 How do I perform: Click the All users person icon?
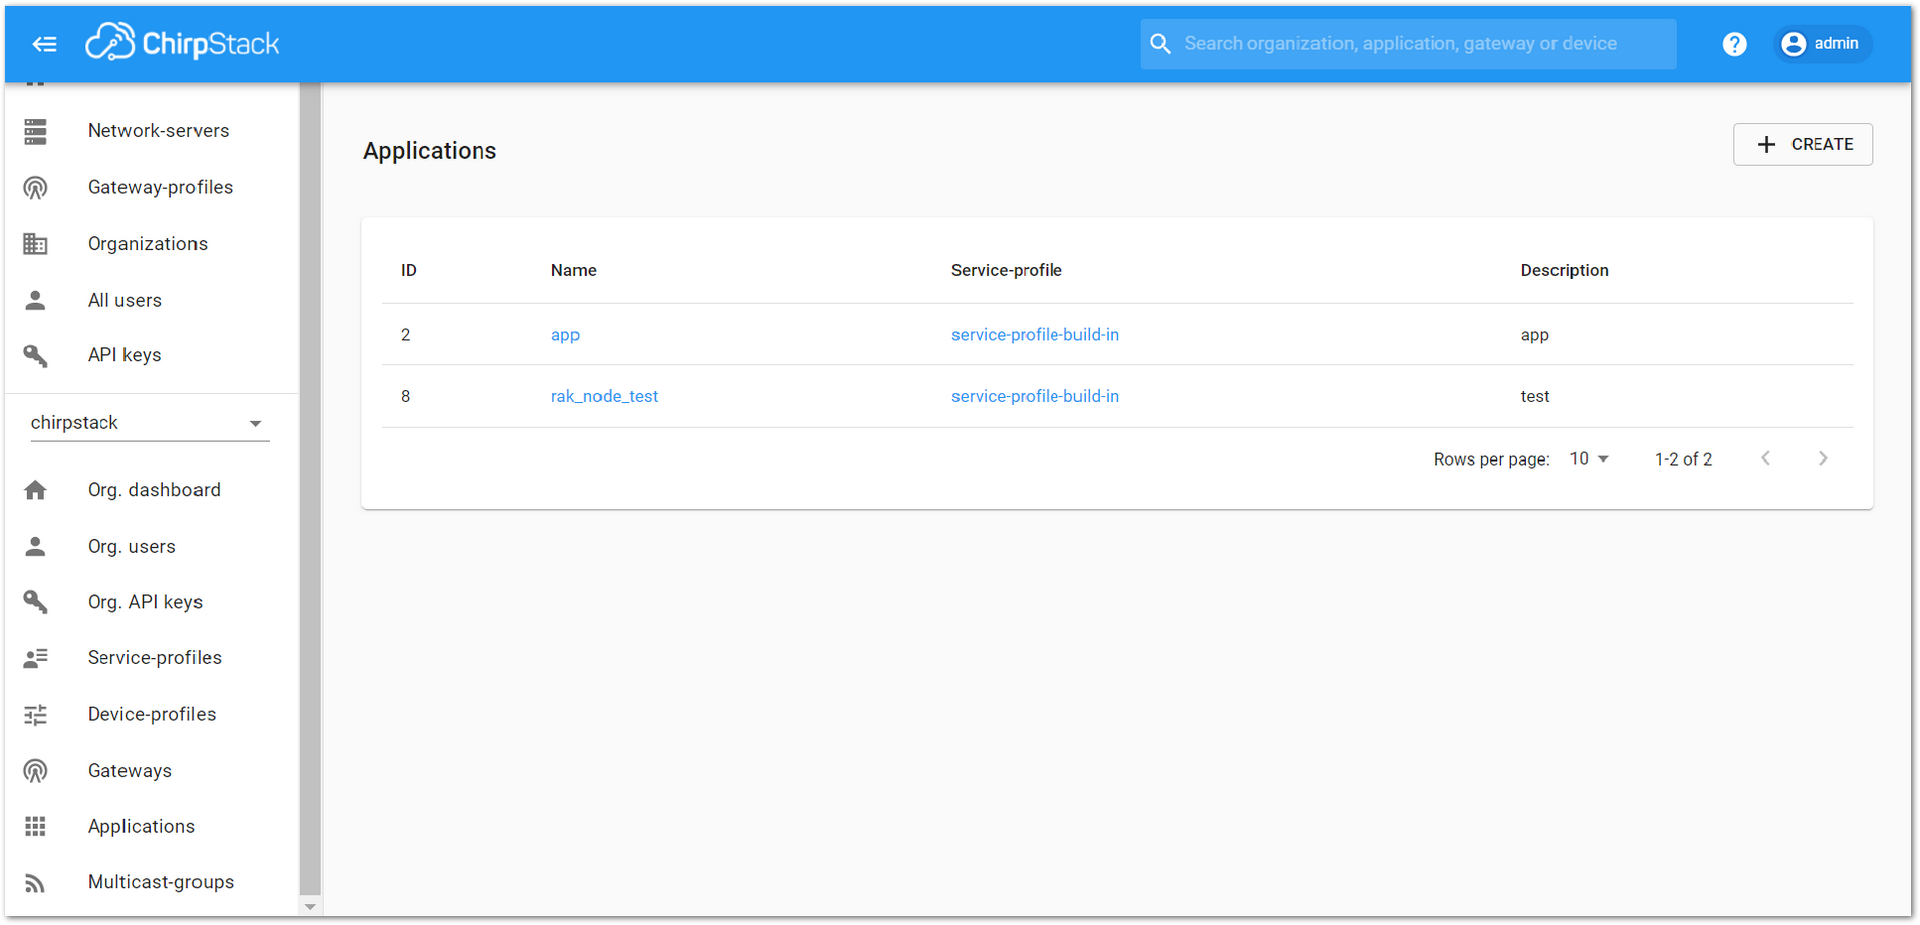tap(36, 300)
